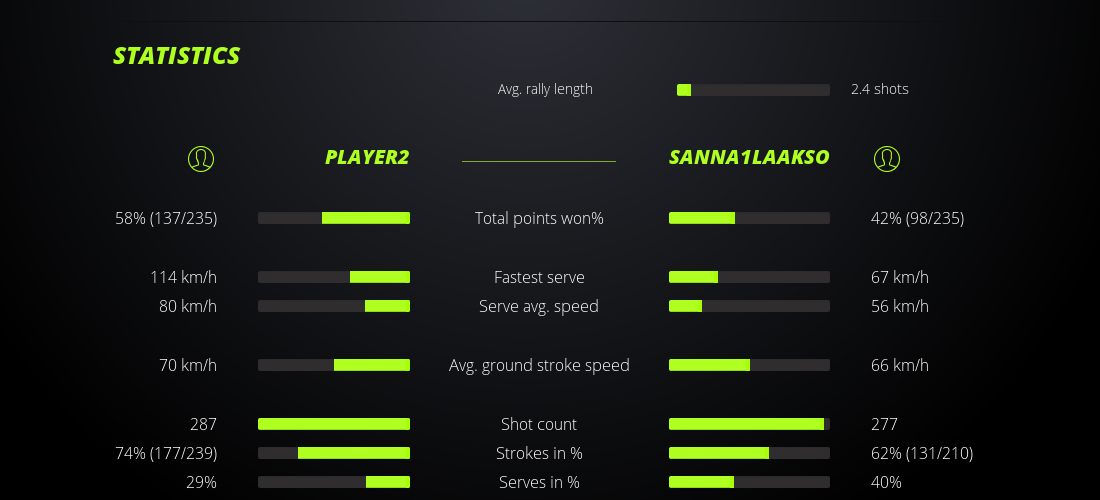Click Player2's Fastest serve bar
Screen dimensions: 1100x500
[x=334, y=277]
